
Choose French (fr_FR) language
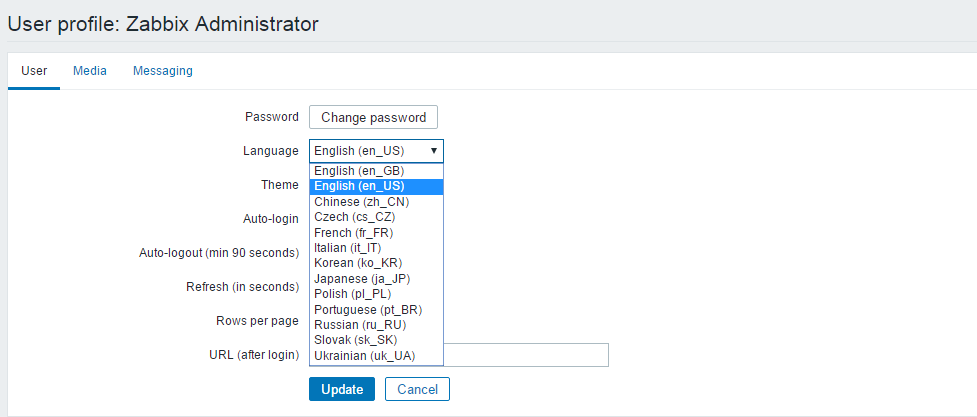[x=375, y=233]
